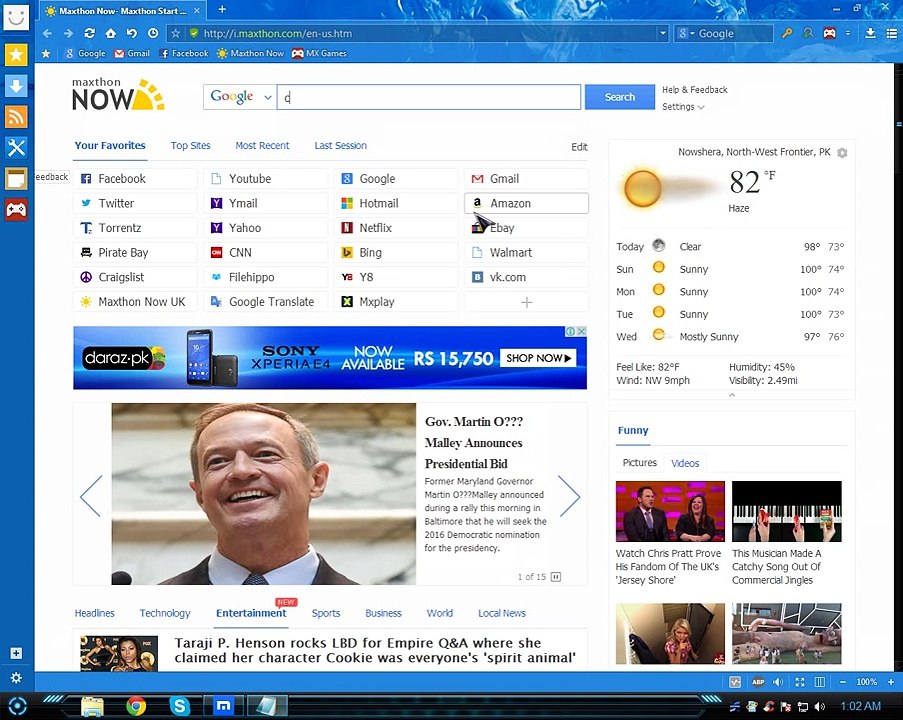Go forward using the forward arrow

(68, 33)
